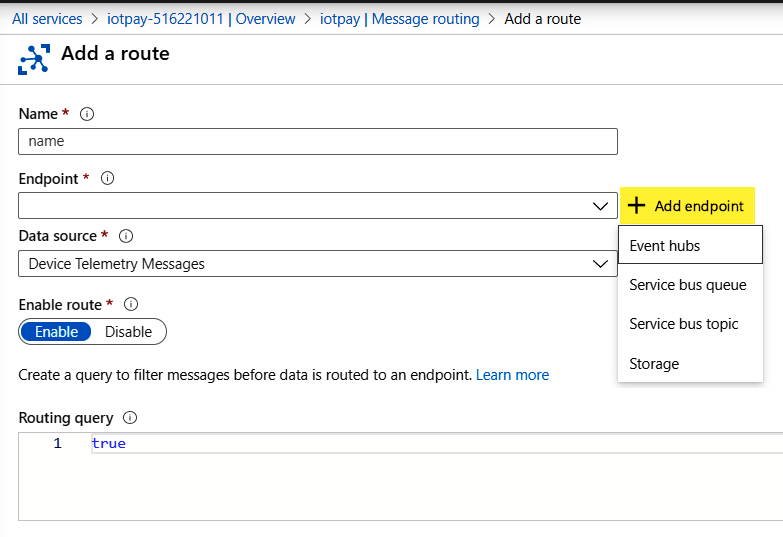
Task: Select Disable in the route toggle
Action: click(128, 332)
